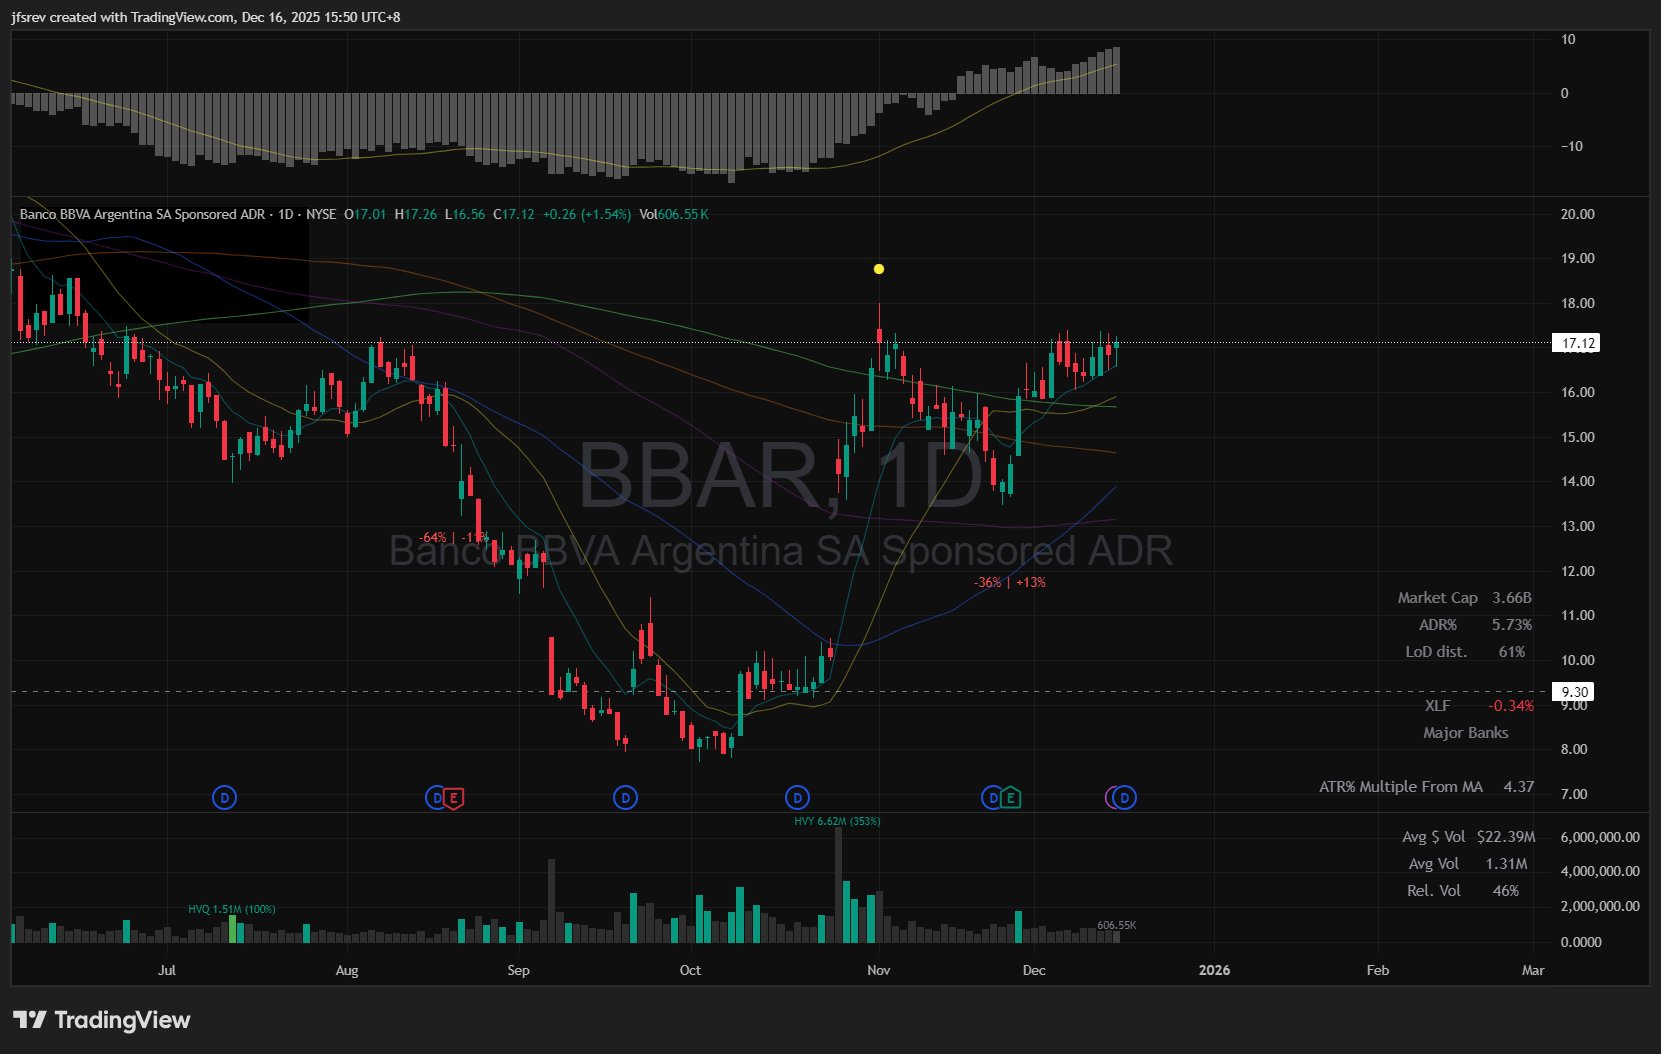Click the 7.00 price axis label

(1574, 794)
